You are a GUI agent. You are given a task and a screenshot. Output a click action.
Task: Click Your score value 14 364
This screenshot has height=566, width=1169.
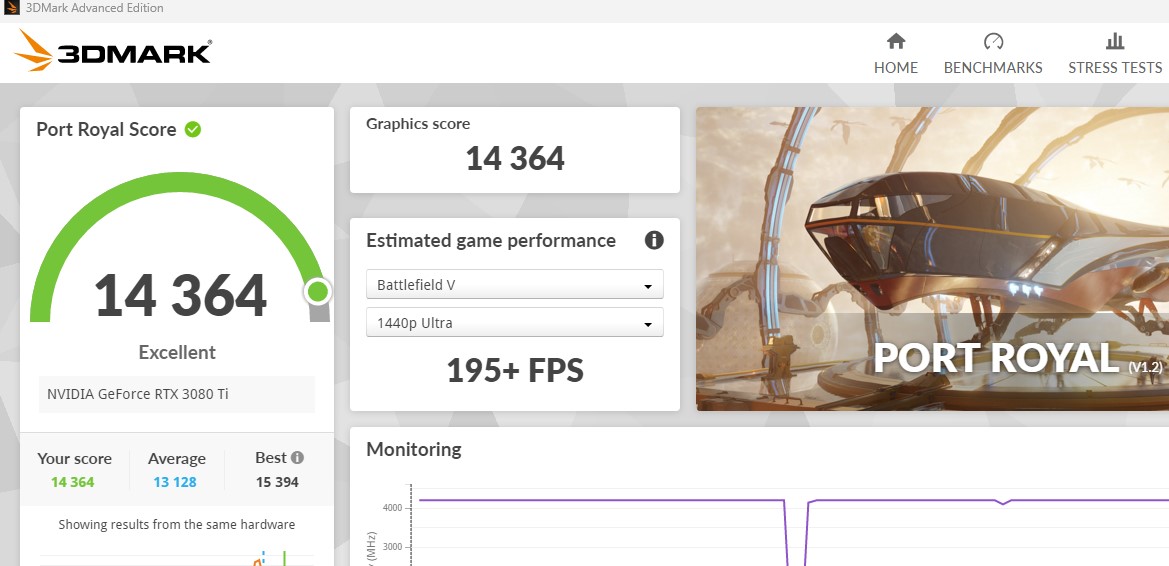tap(73, 482)
